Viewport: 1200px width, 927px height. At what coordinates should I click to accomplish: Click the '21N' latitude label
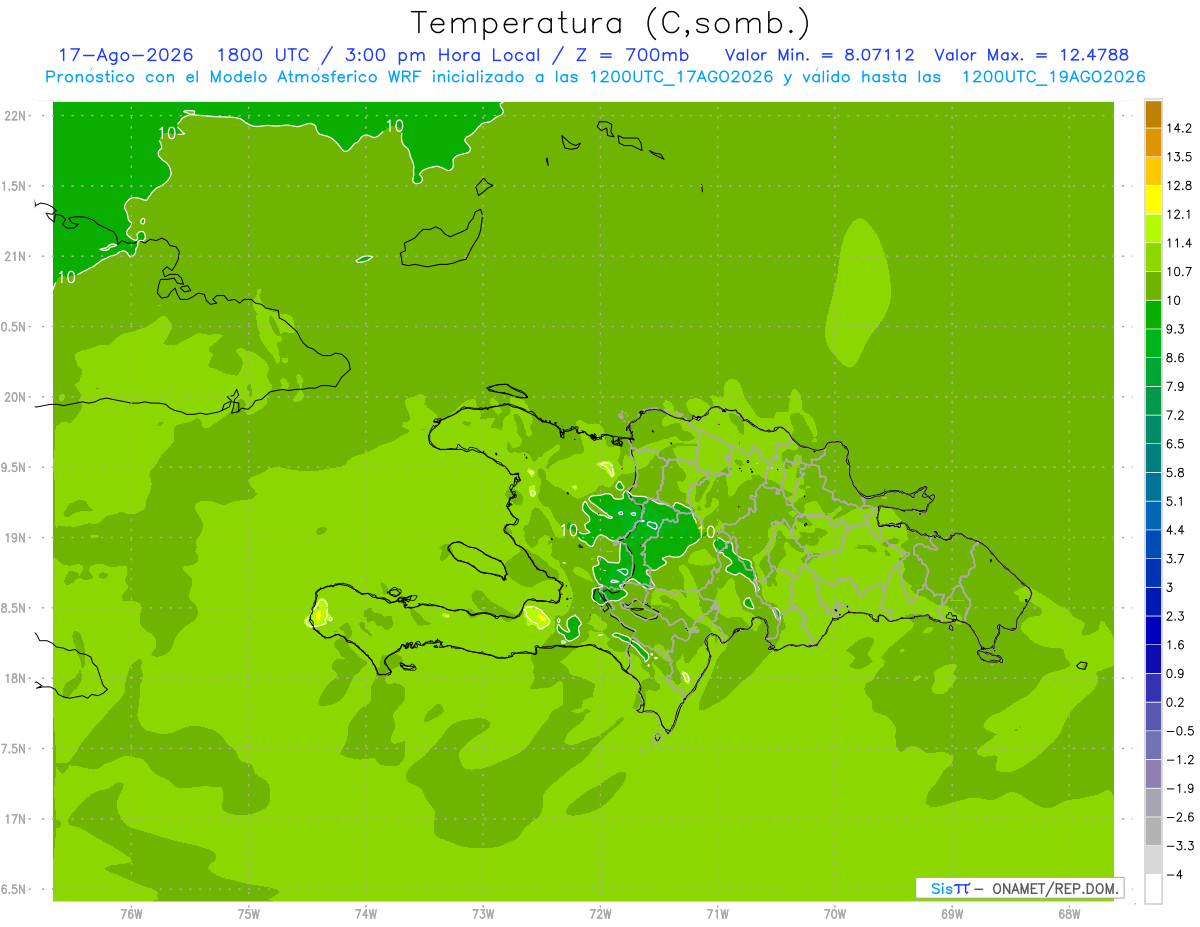[x=16, y=257]
